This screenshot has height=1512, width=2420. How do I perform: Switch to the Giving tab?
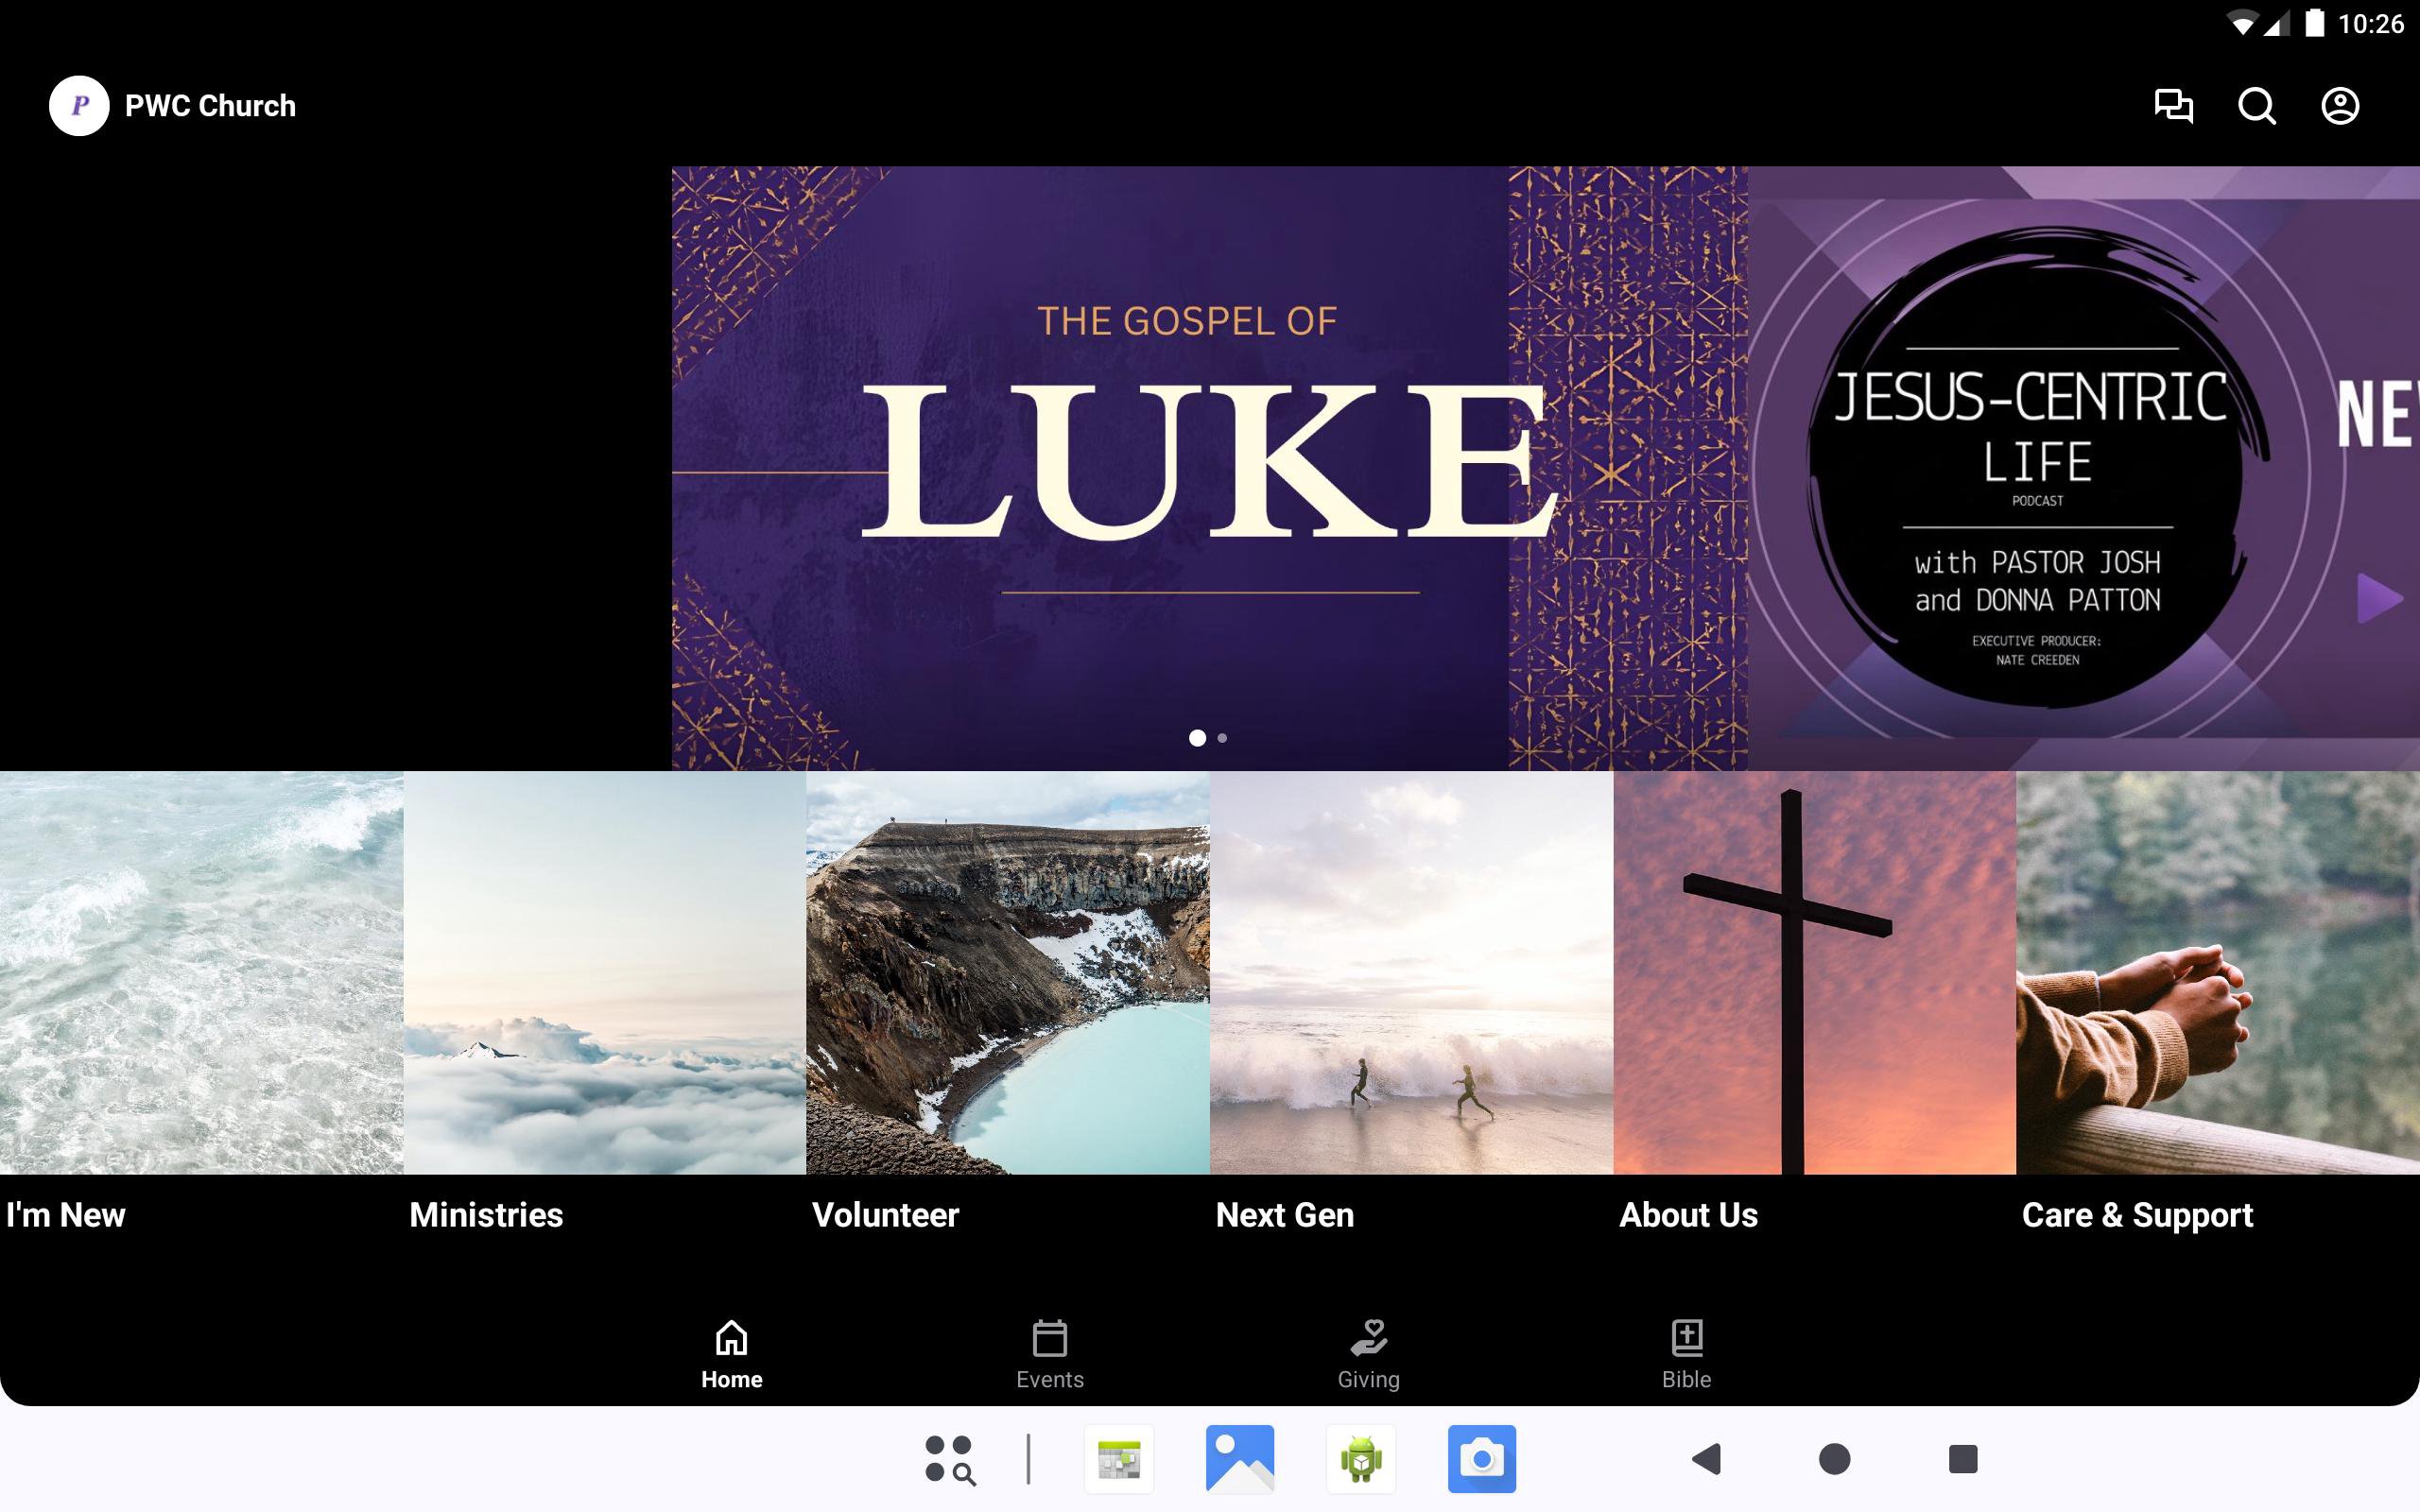click(1368, 1354)
